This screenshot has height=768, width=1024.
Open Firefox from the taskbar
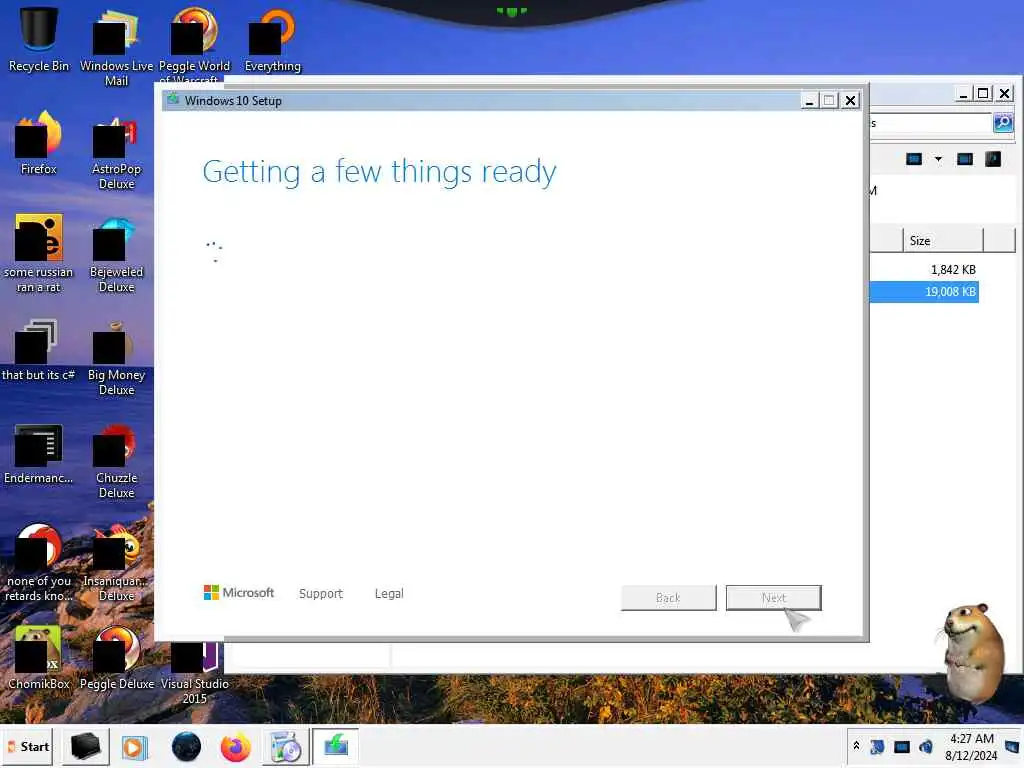point(235,746)
